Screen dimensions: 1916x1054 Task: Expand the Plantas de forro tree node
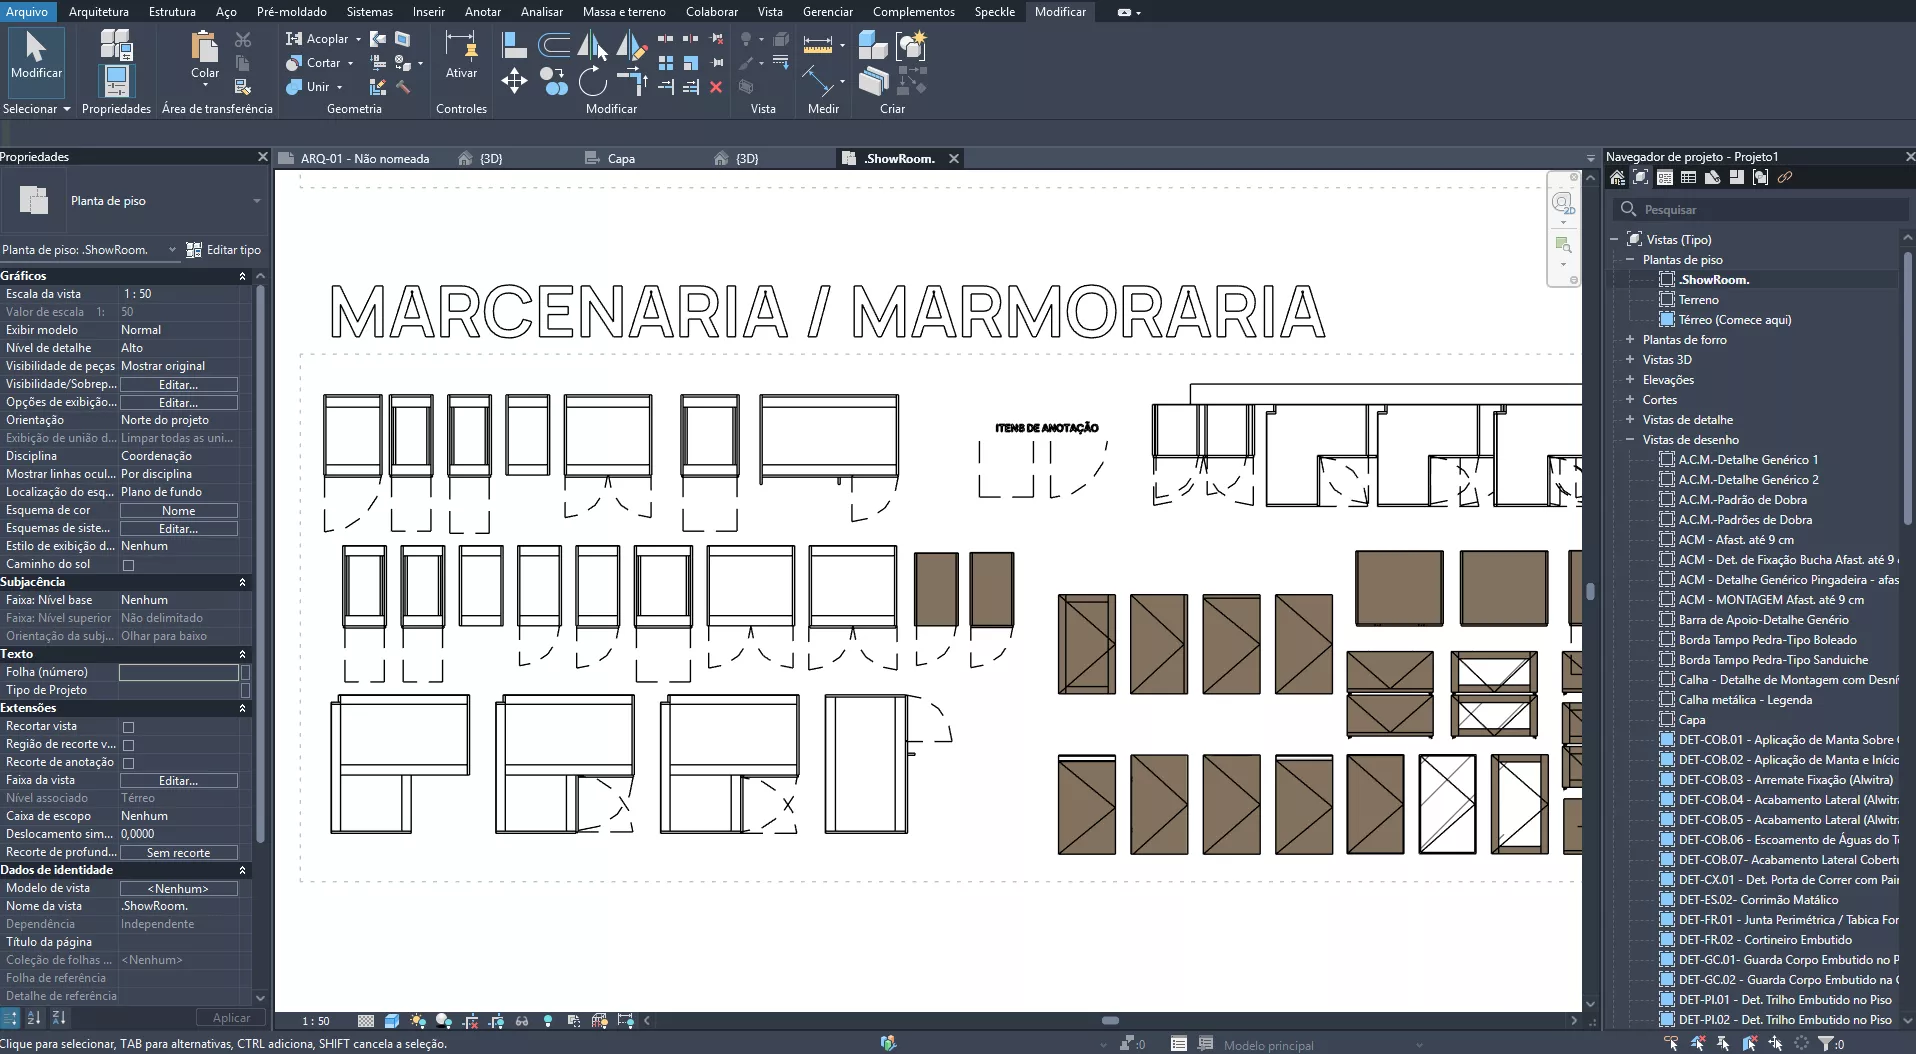[1630, 340]
